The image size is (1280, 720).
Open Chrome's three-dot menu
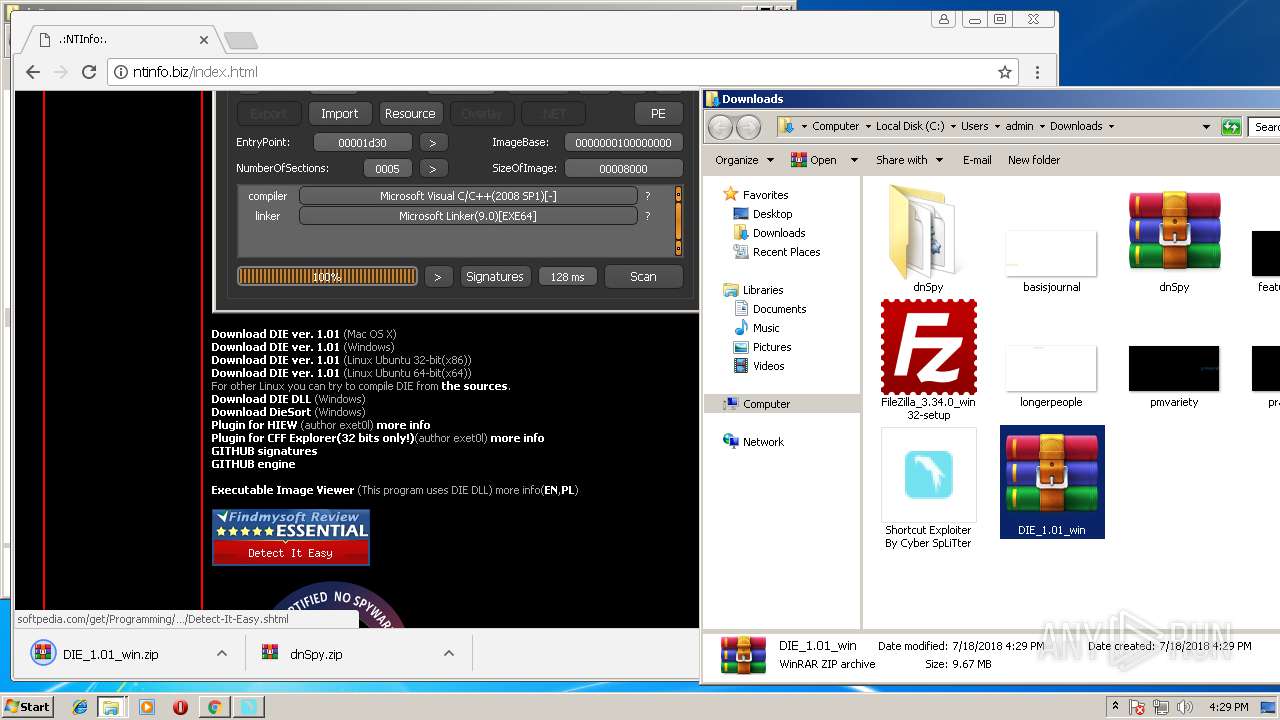pyautogui.click(x=1037, y=72)
